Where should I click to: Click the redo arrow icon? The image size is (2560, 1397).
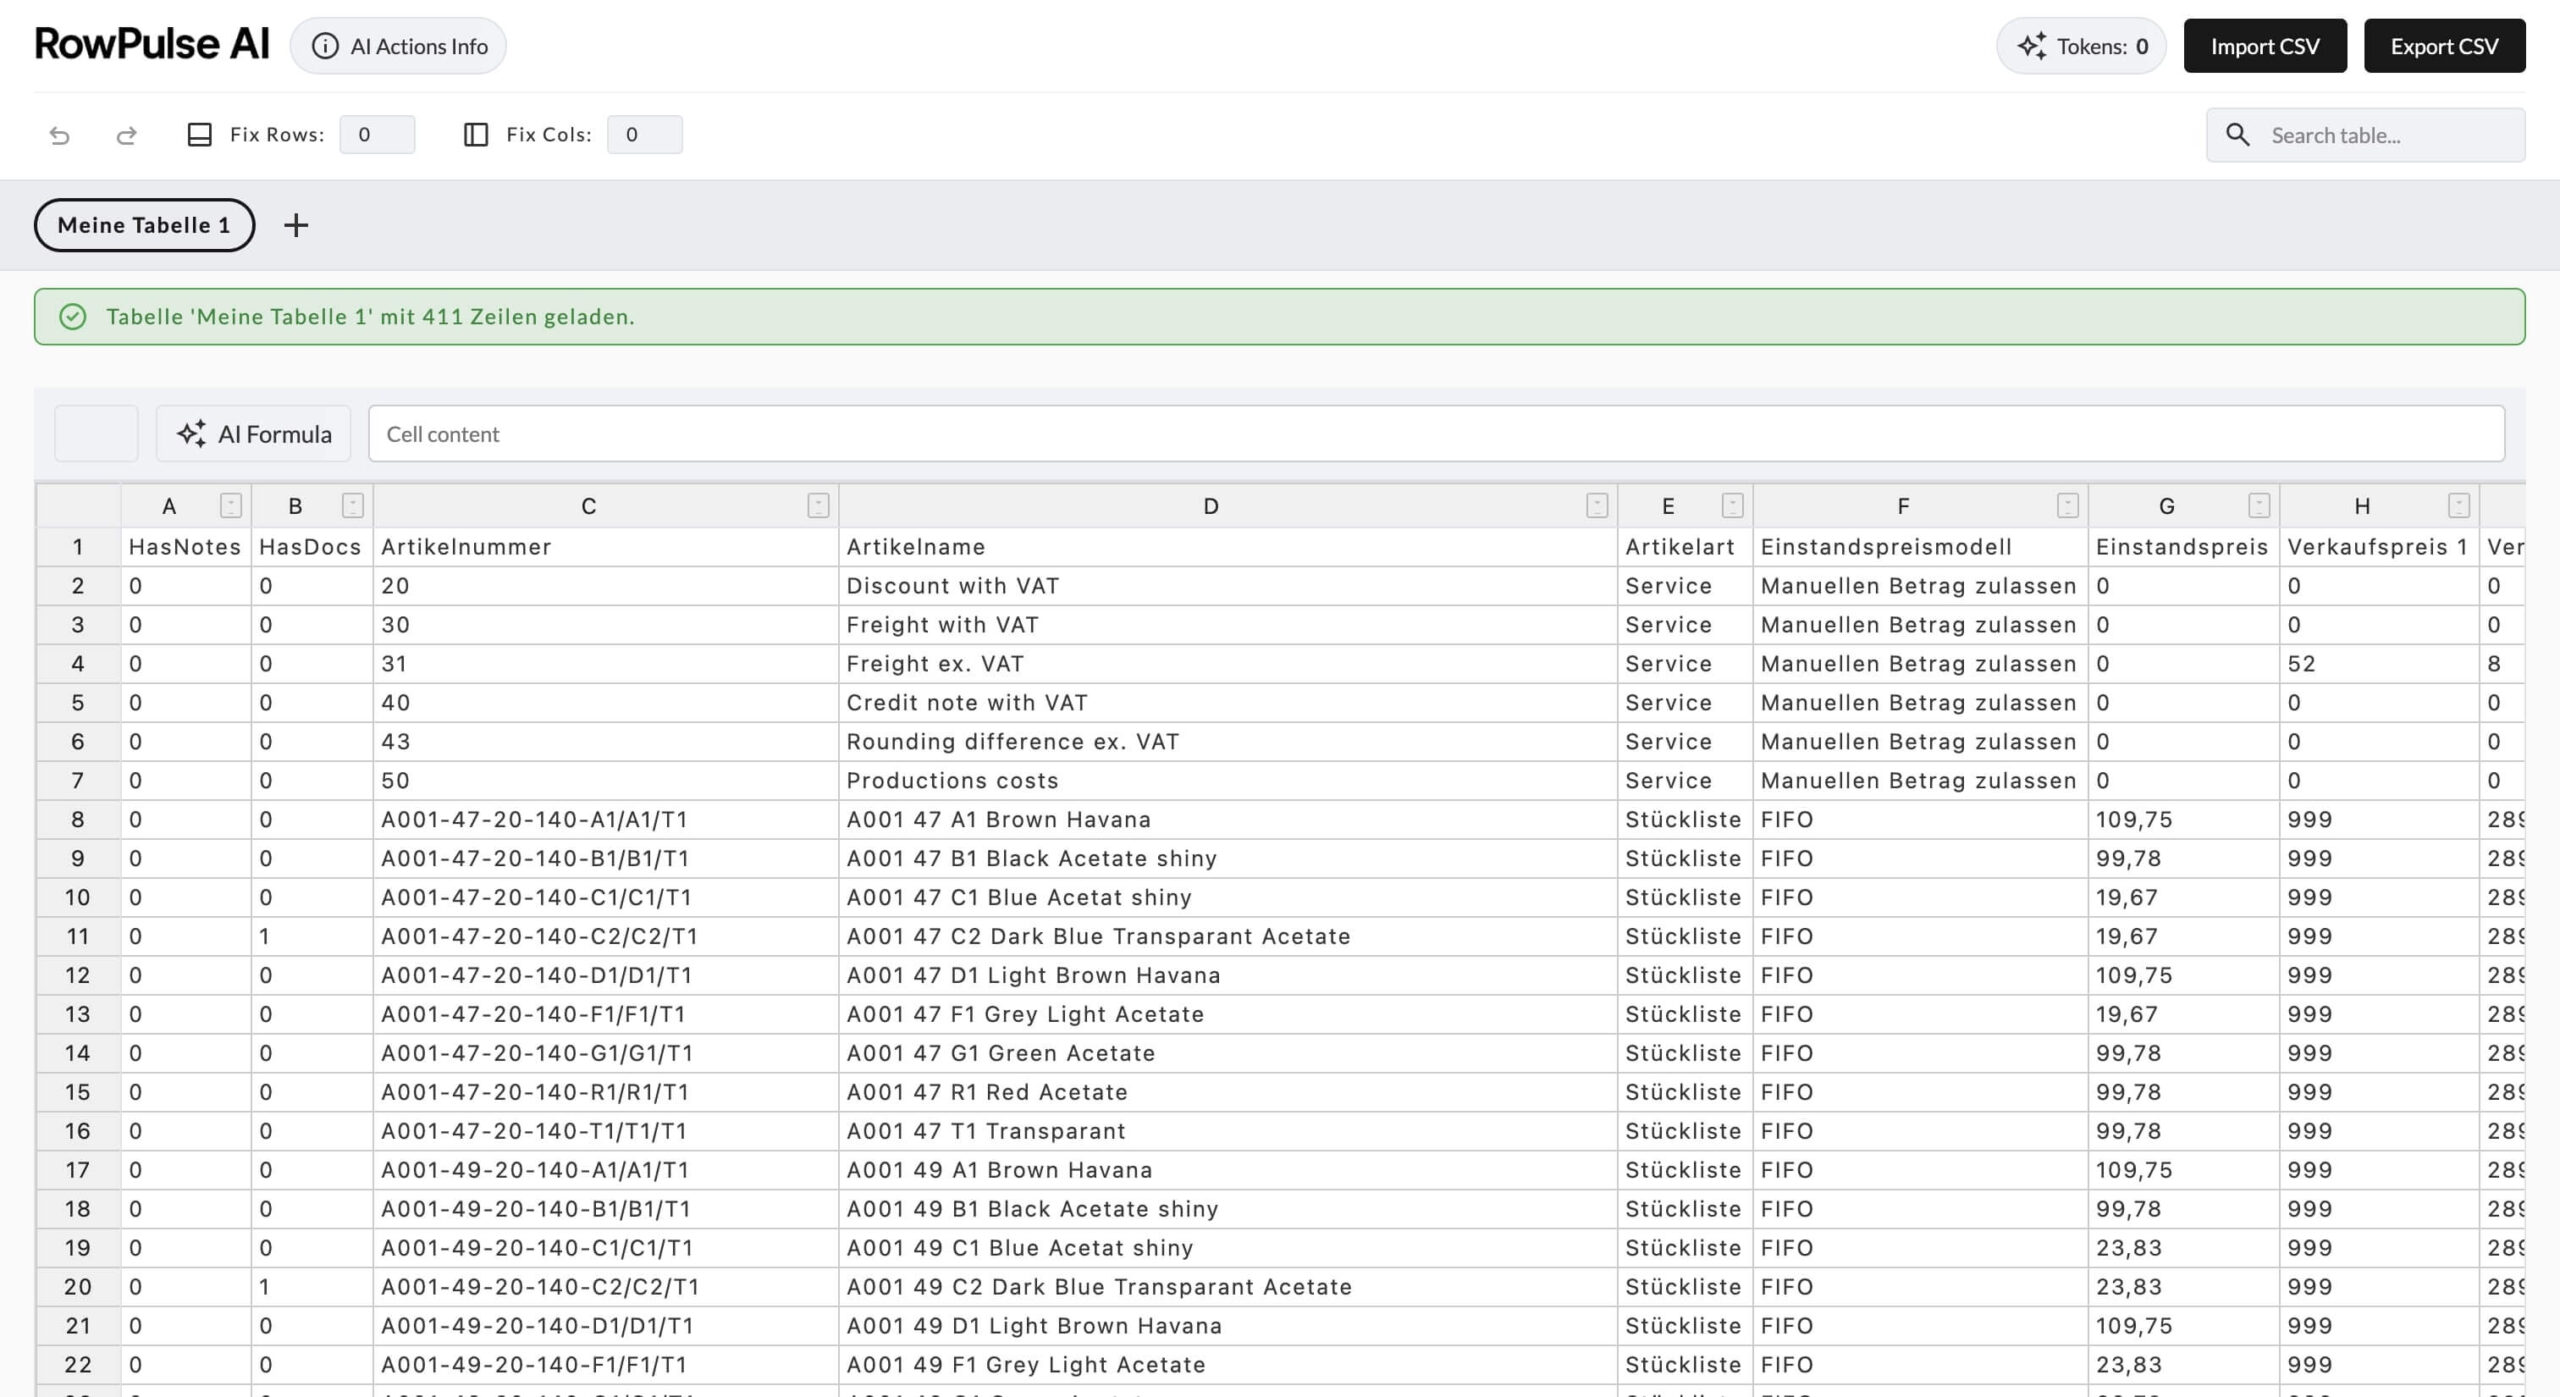coord(126,135)
